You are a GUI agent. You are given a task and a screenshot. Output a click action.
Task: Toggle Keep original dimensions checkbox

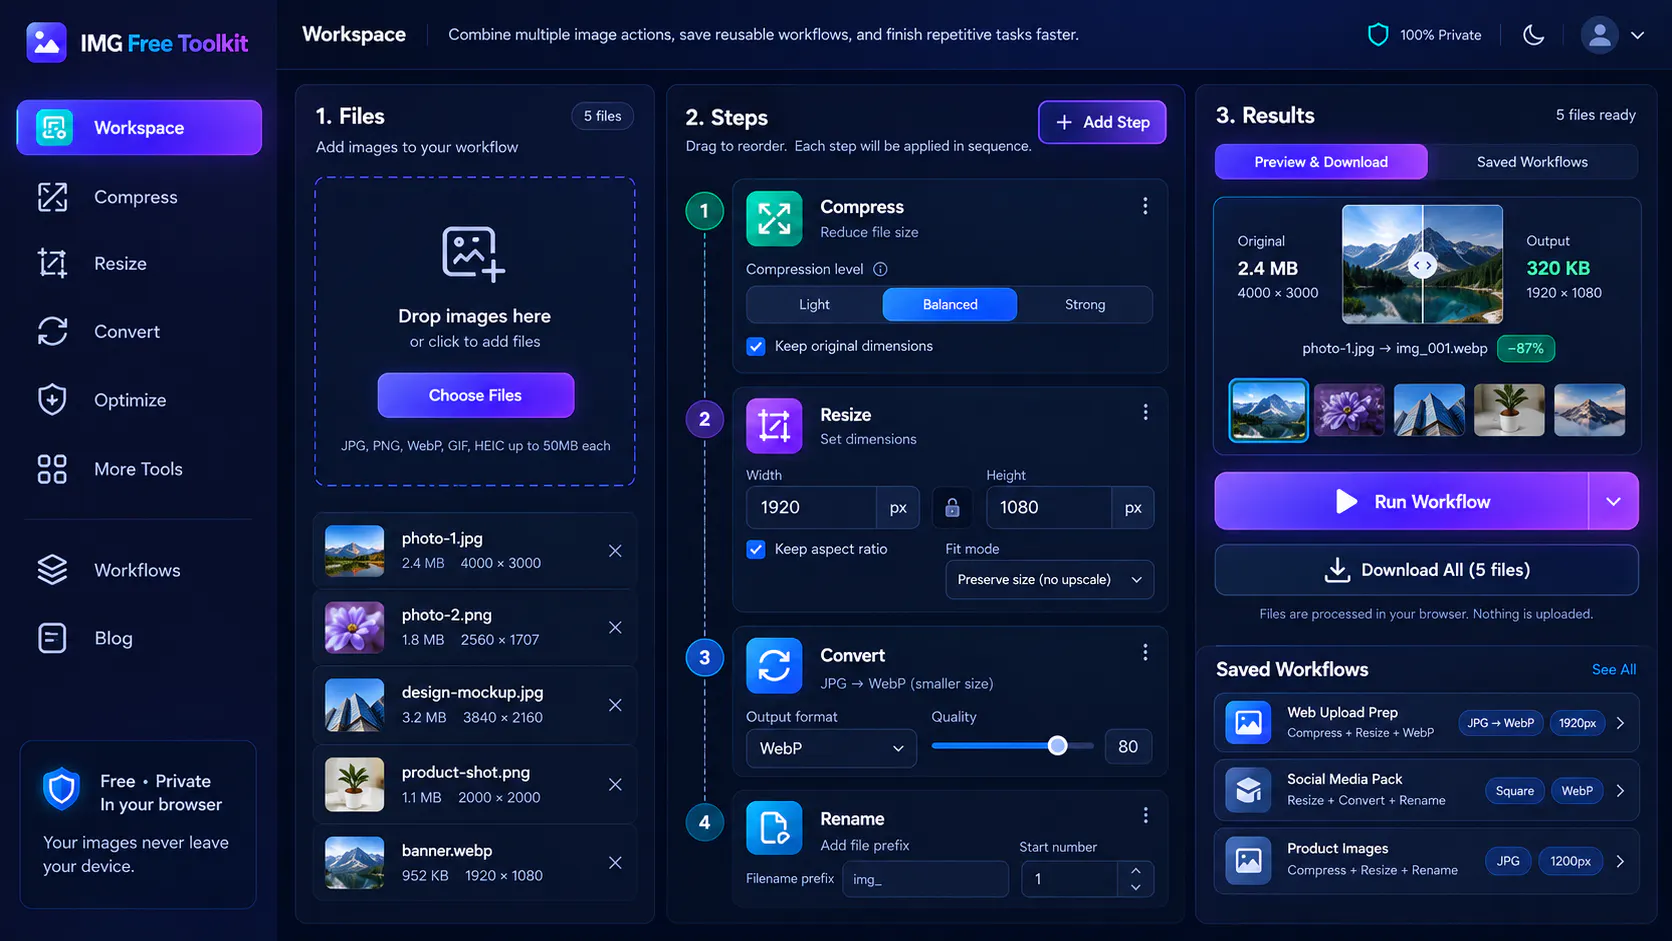(x=756, y=346)
